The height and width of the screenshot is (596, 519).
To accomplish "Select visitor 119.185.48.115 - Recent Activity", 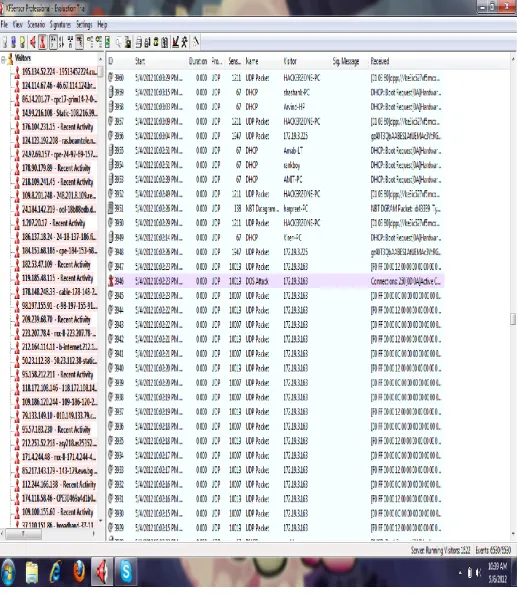I will point(57,278).
